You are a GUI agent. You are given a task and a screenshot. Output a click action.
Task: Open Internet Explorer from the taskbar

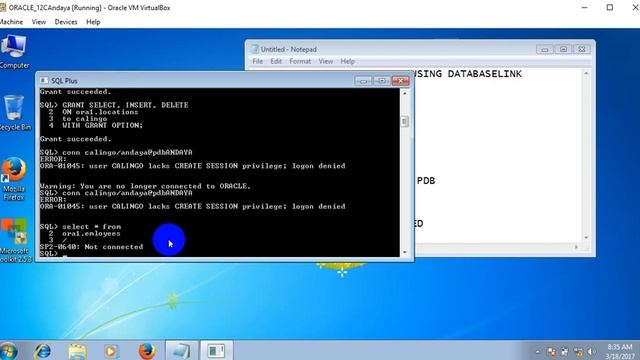click(x=43, y=351)
